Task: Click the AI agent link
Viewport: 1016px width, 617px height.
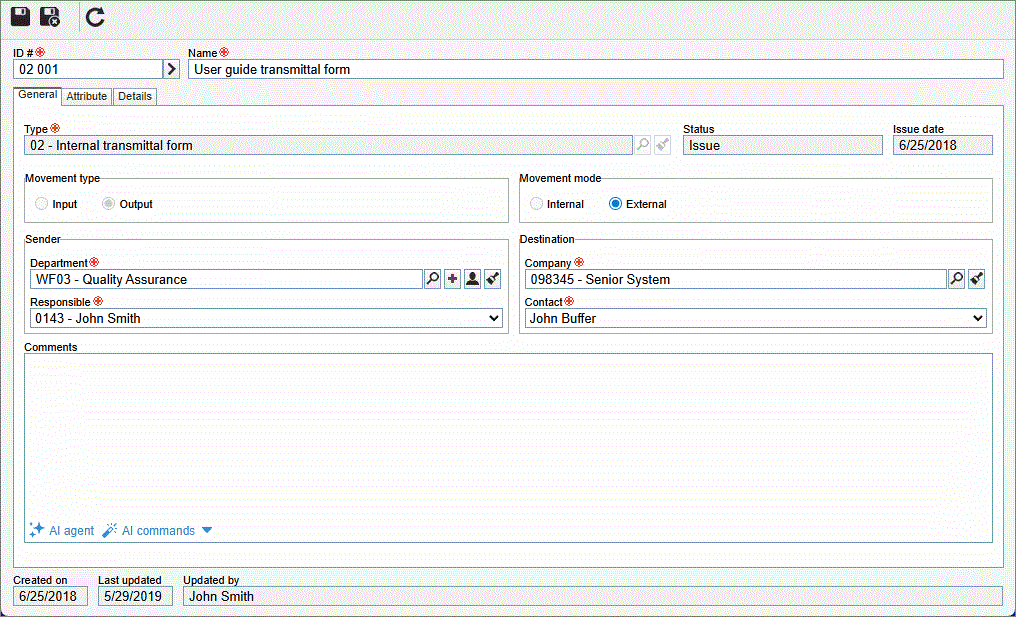Action: [x=62, y=531]
